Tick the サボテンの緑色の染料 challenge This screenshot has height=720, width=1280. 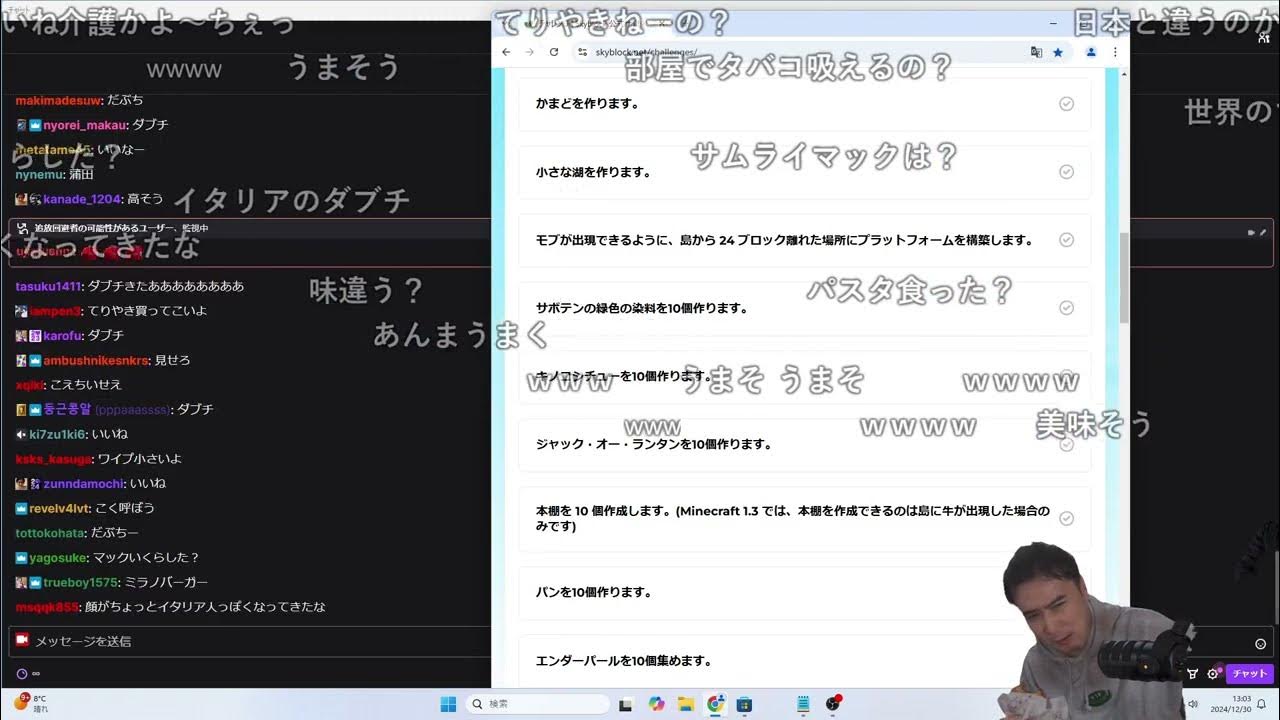click(x=1066, y=308)
